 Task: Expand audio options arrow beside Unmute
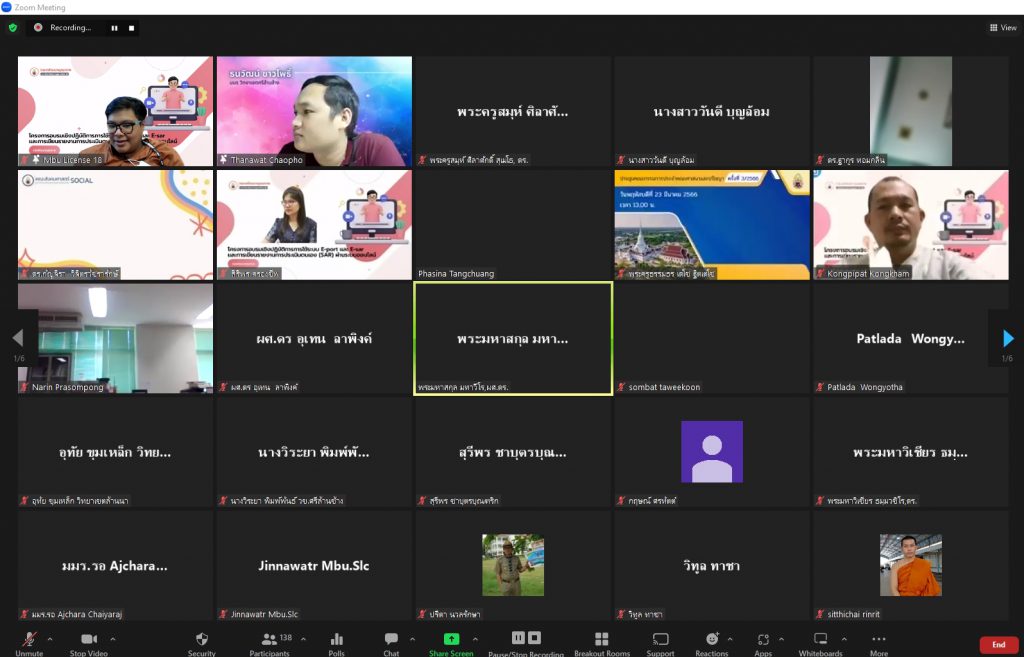(x=53, y=638)
